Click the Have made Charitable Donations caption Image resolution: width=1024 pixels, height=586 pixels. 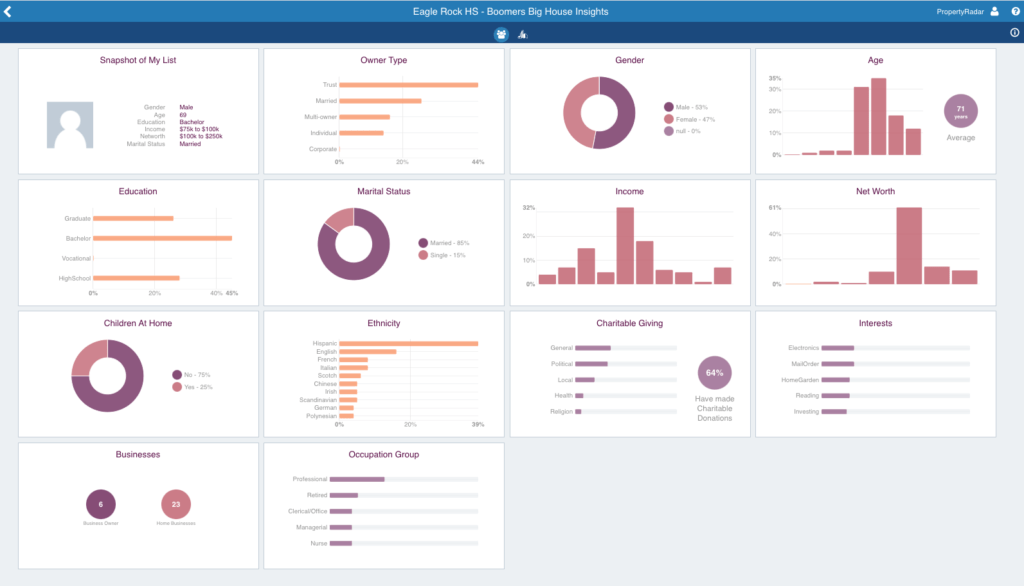tap(714, 408)
